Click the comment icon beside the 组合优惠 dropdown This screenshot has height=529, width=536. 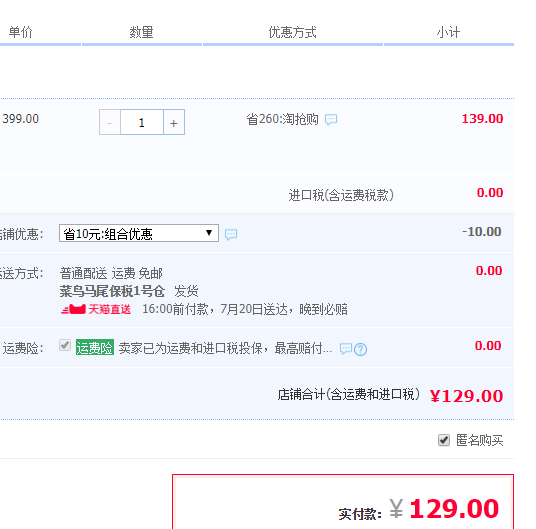pyautogui.click(x=231, y=234)
